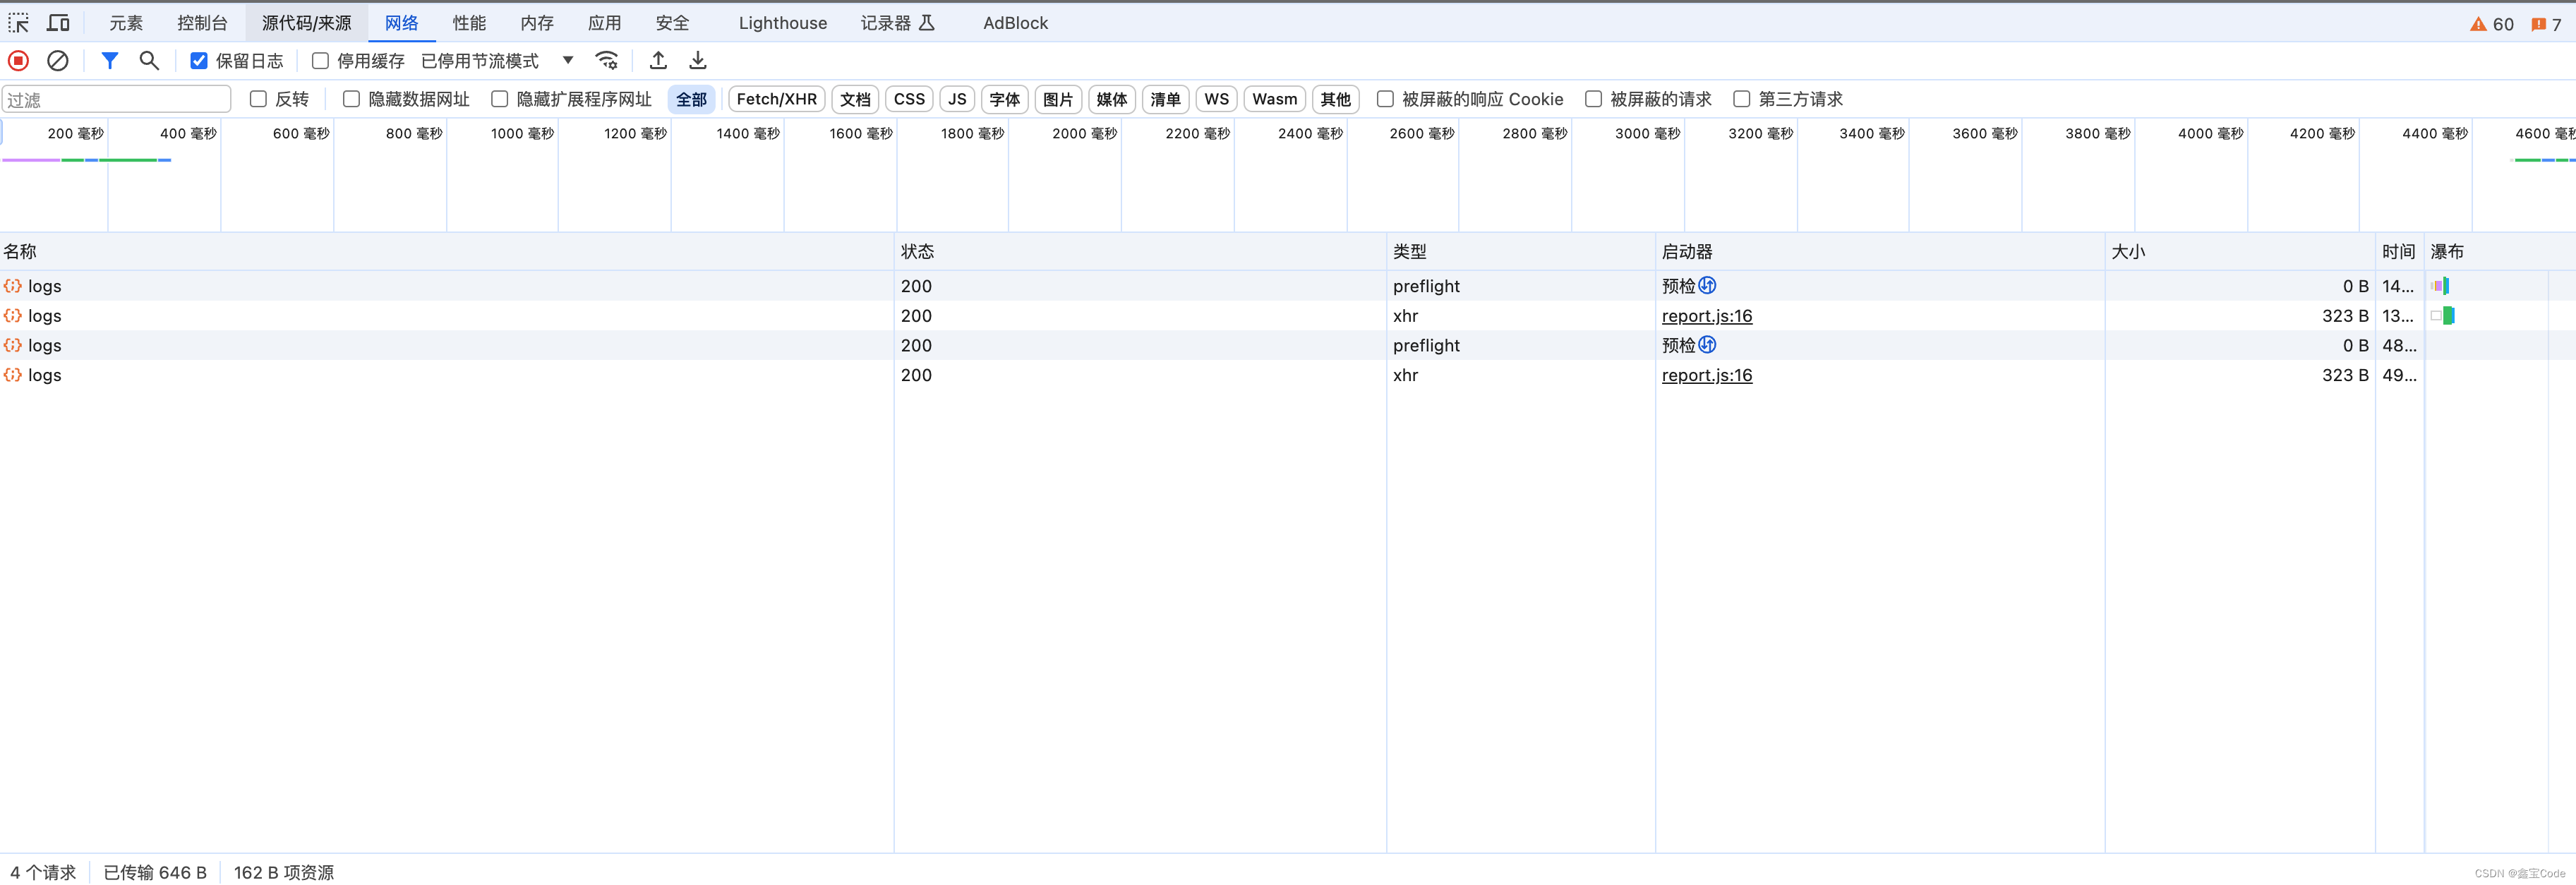This screenshot has width=2576, height=885.
Task: Switch to the 控制台 tab
Action: click(202, 23)
